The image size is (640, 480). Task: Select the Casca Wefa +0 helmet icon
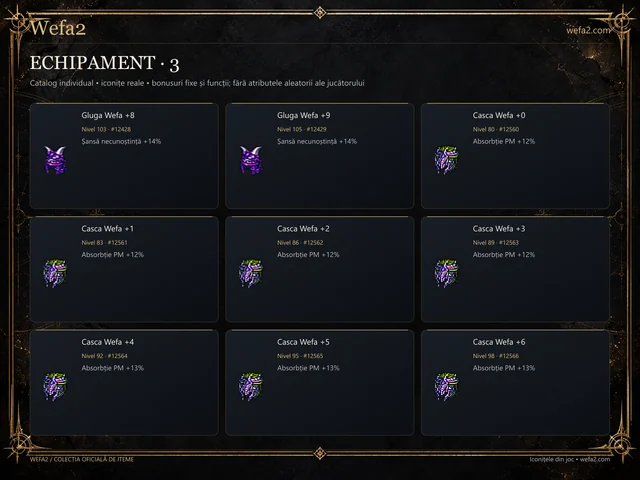coord(446,160)
